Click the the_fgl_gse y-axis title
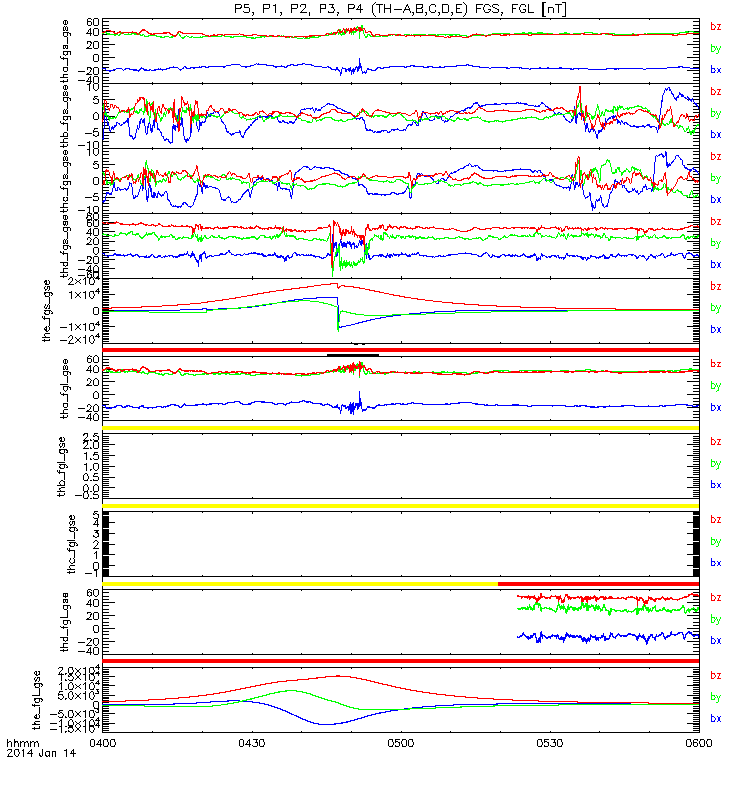The width and height of the screenshot is (750, 800). [36, 700]
